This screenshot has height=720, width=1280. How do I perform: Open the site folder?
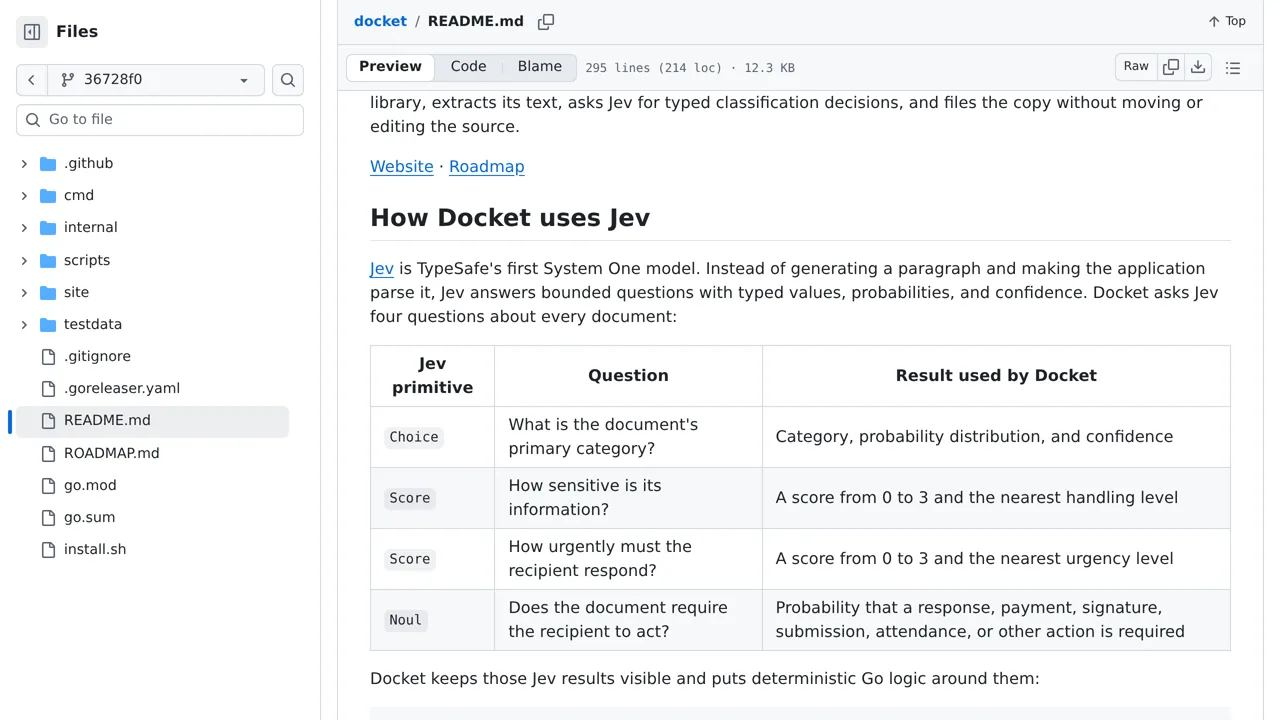click(x=76, y=292)
